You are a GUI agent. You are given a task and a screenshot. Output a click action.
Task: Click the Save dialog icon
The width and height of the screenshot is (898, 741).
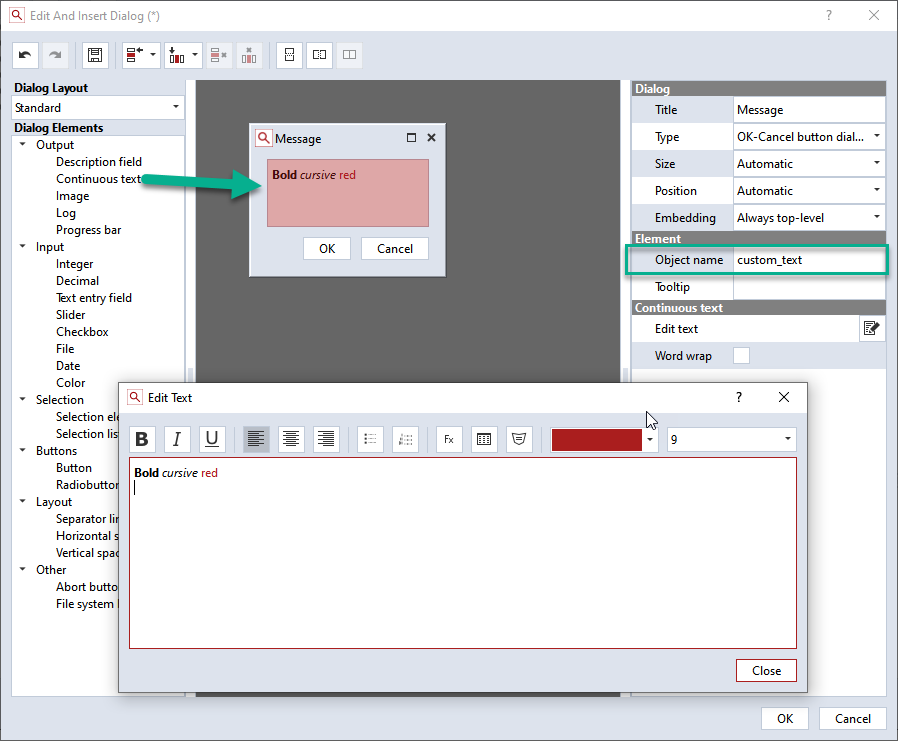pos(95,55)
